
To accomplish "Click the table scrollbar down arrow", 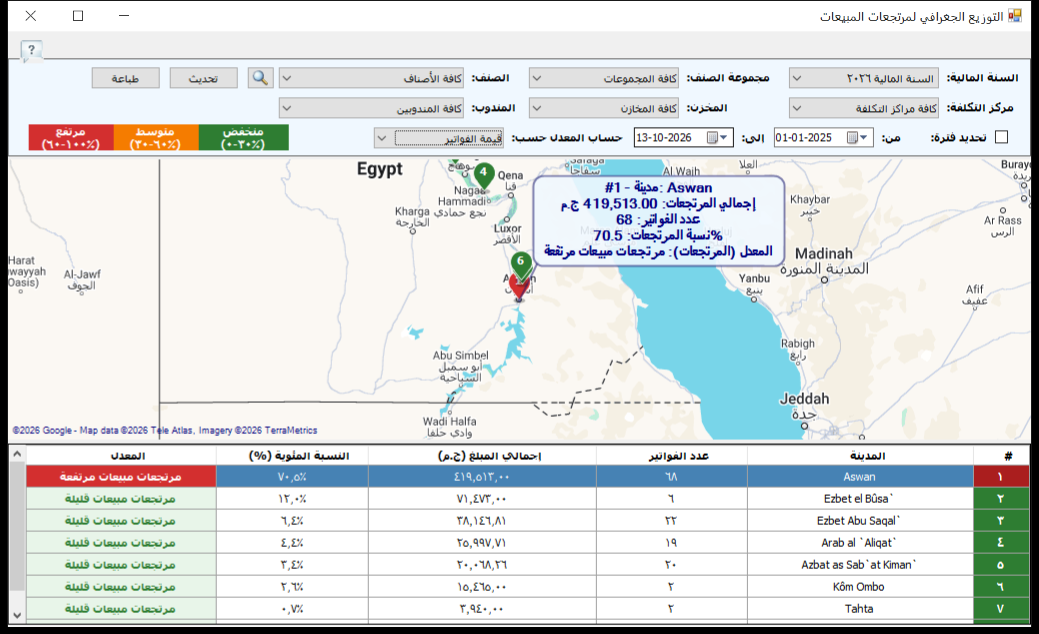I will click(x=17, y=615).
